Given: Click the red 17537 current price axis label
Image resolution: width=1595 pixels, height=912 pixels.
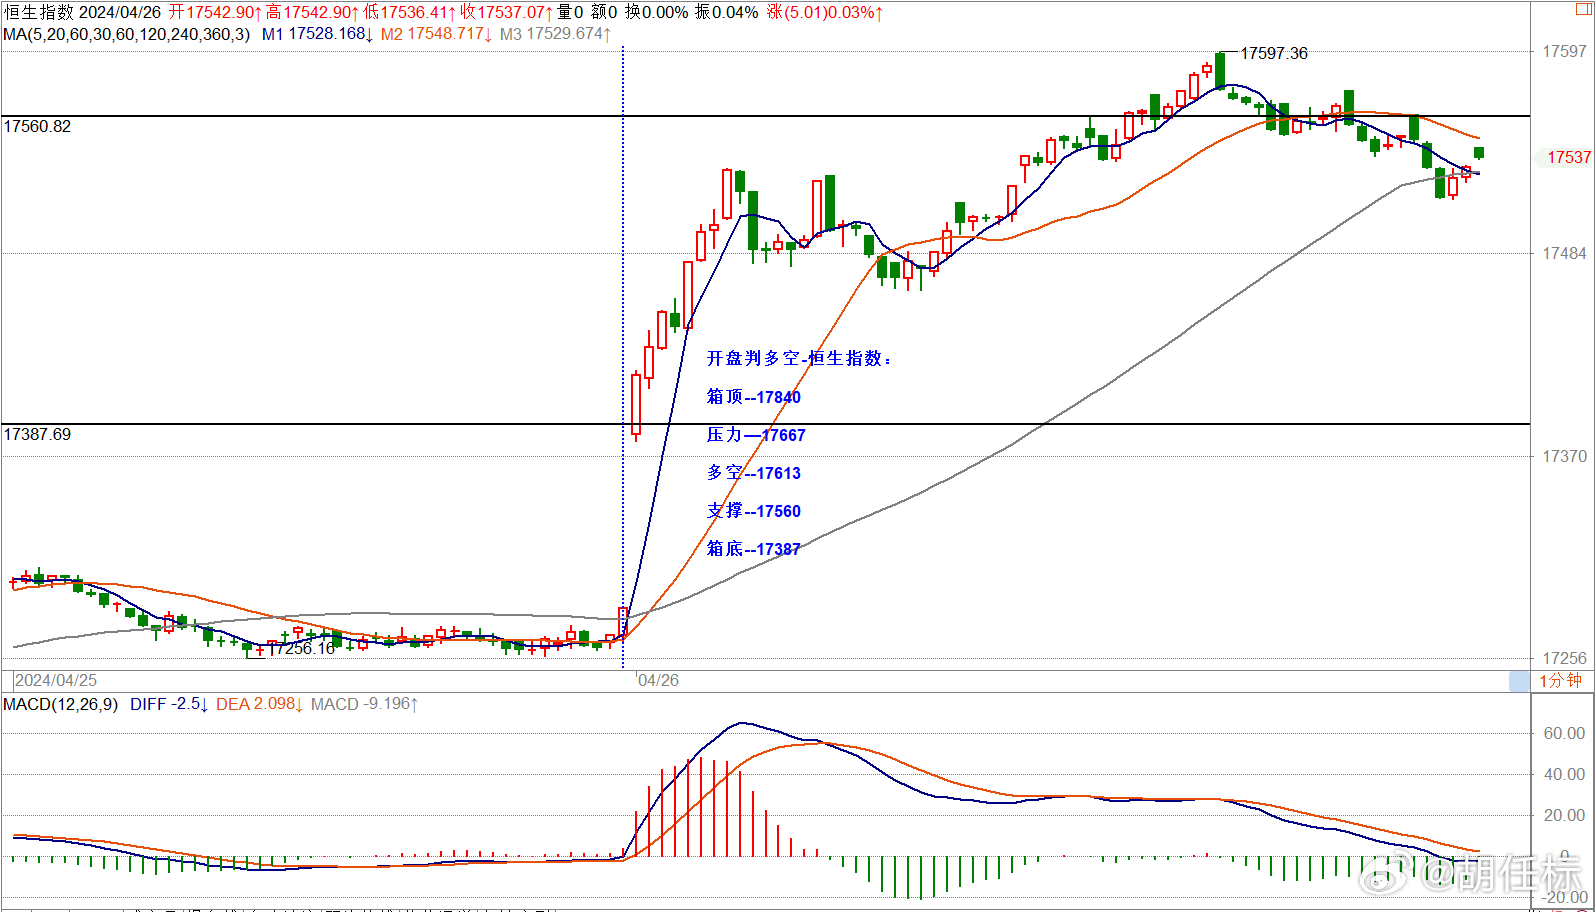Looking at the screenshot, I should 1567,157.
